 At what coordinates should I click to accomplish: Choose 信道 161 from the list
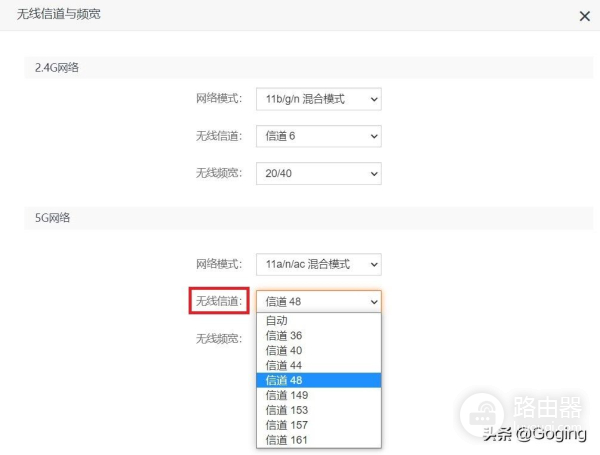point(319,440)
